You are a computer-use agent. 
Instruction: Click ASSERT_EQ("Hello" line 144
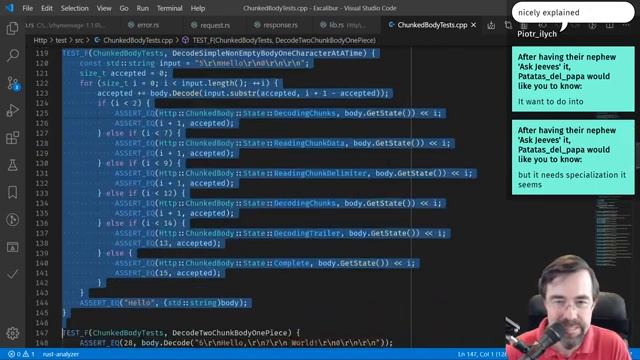tap(164, 303)
